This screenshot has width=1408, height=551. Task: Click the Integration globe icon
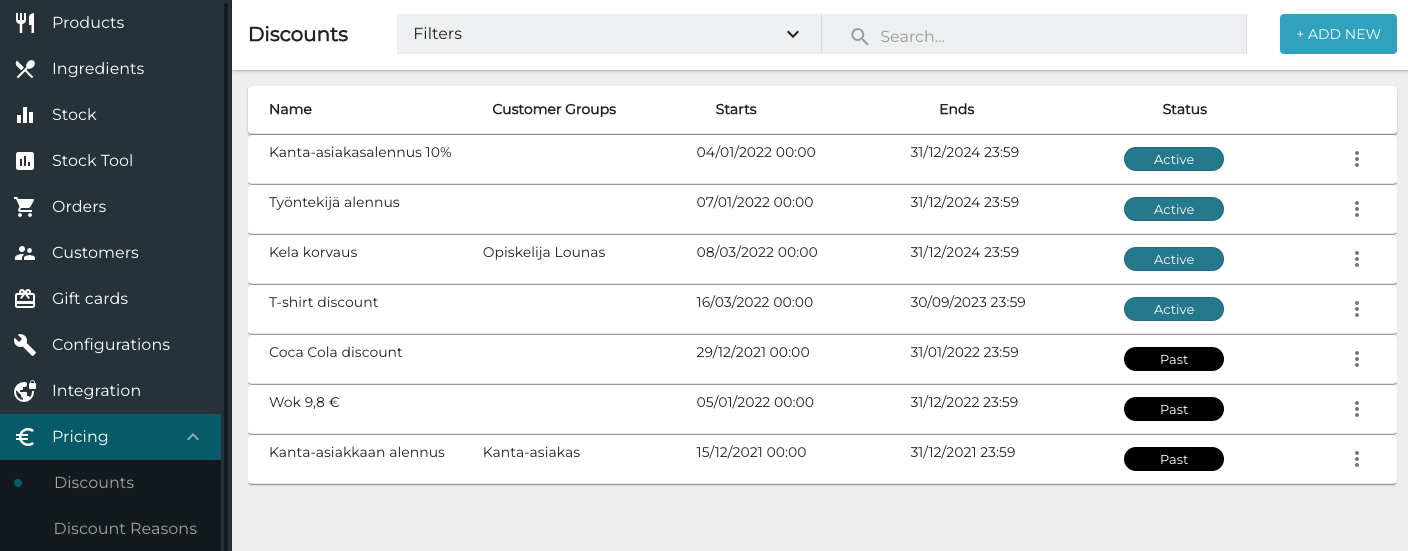point(25,391)
